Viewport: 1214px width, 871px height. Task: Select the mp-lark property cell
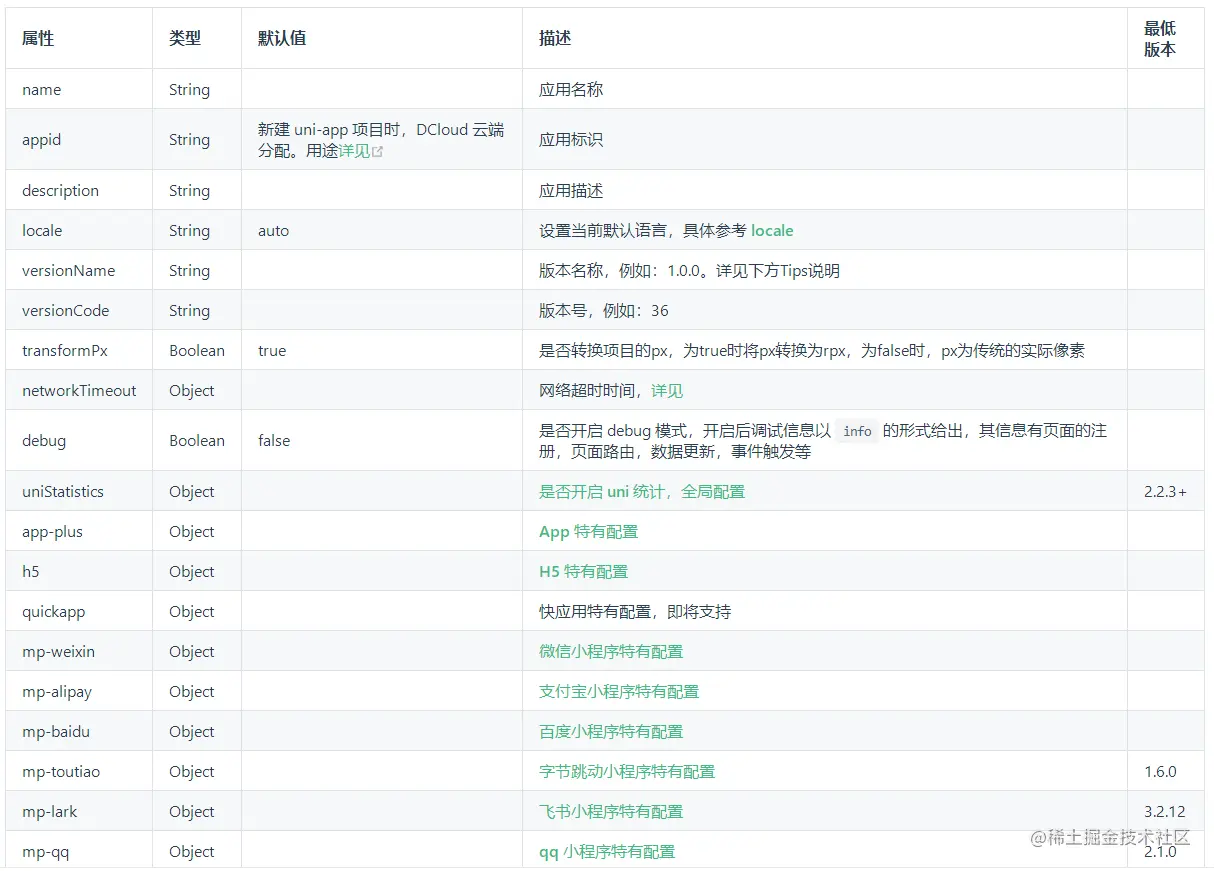[x=79, y=811]
